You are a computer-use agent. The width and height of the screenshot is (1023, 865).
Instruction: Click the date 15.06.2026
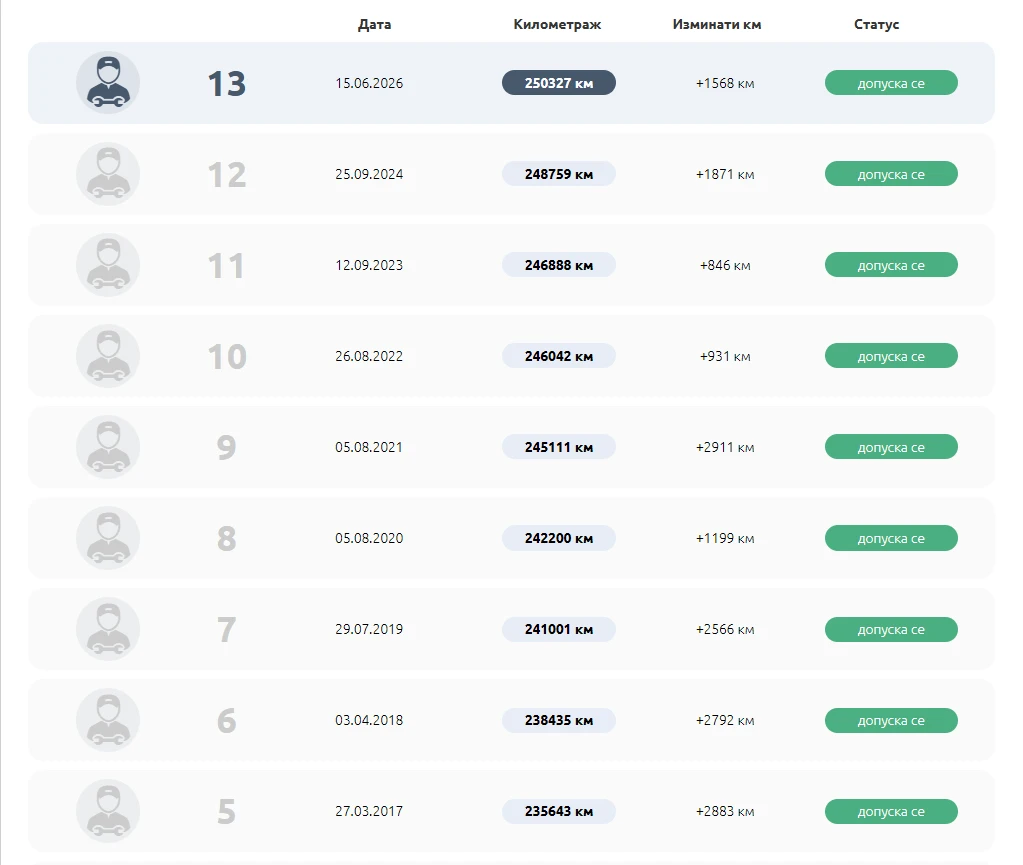point(369,83)
